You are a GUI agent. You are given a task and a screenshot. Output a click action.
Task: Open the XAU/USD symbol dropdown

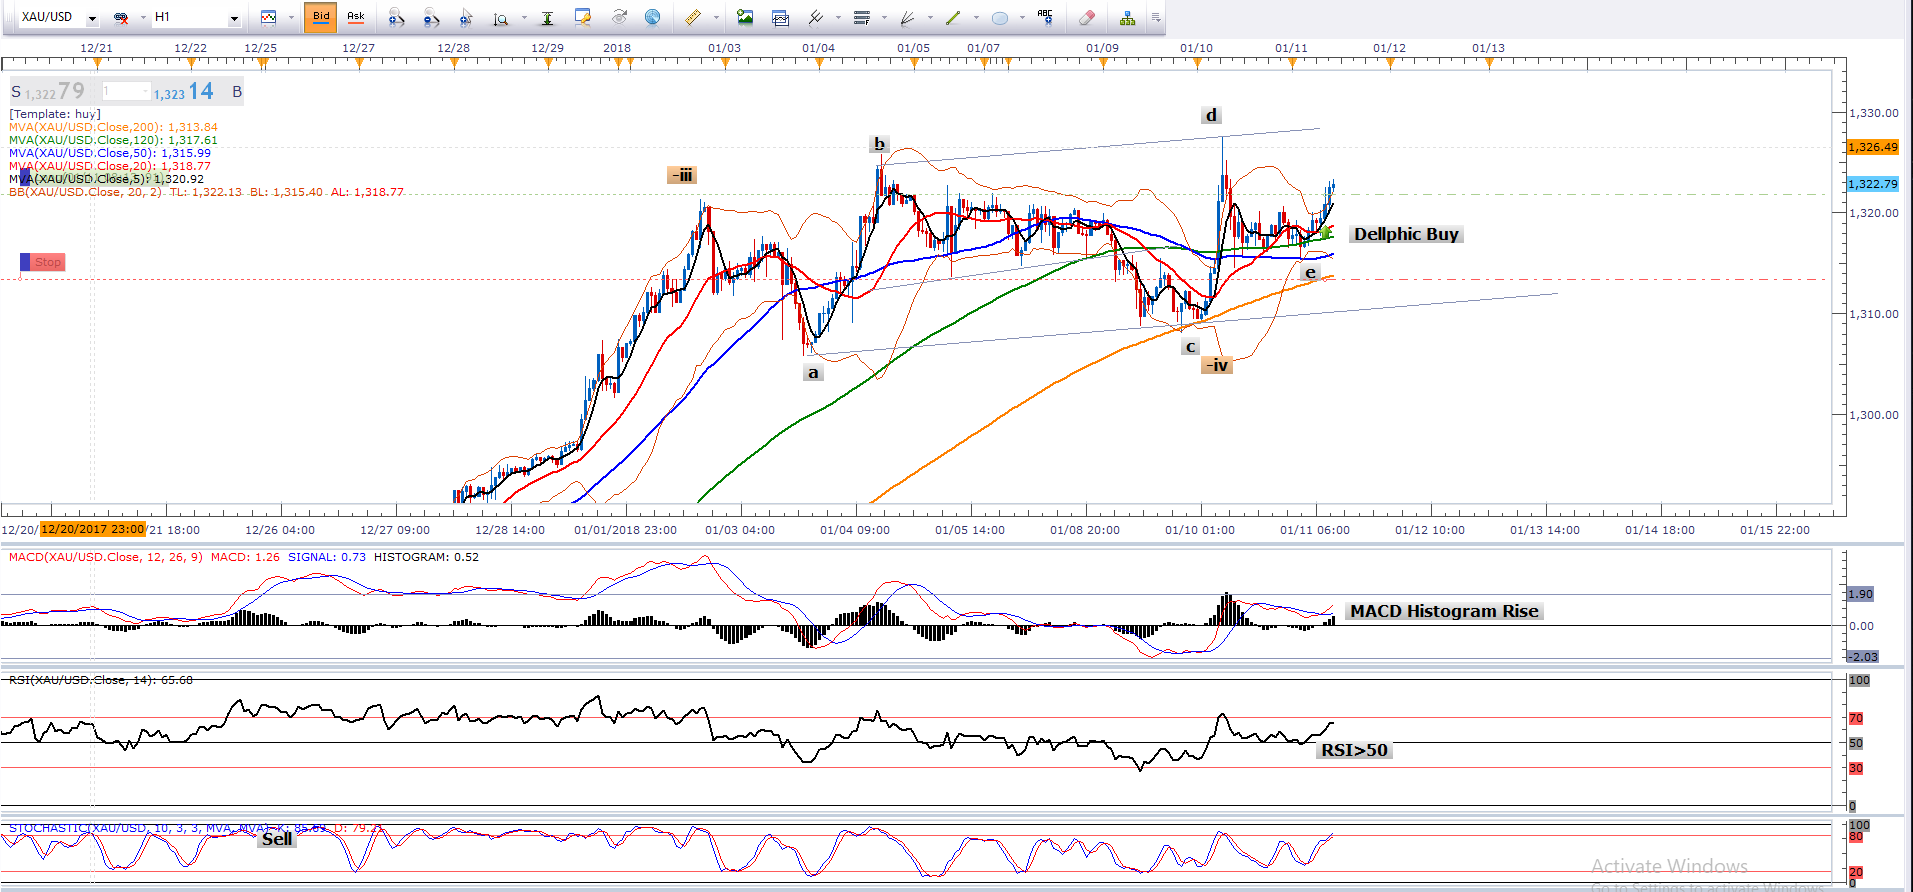pos(92,18)
